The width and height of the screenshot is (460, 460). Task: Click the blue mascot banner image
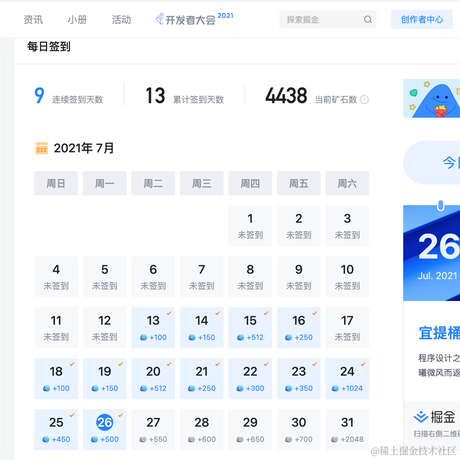[x=432, y=98]
